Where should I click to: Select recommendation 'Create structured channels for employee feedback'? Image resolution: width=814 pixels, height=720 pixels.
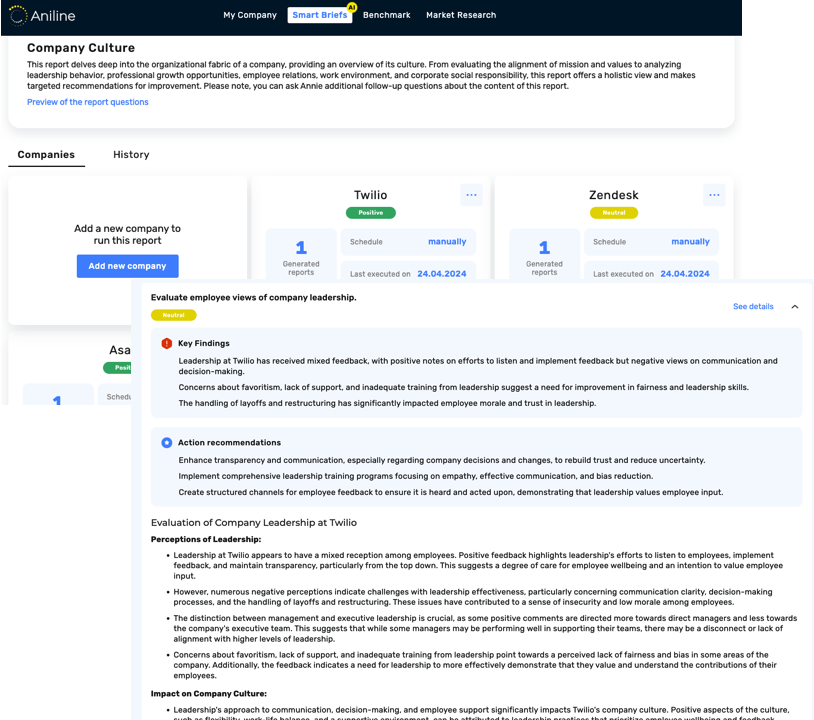coord(451,492)
